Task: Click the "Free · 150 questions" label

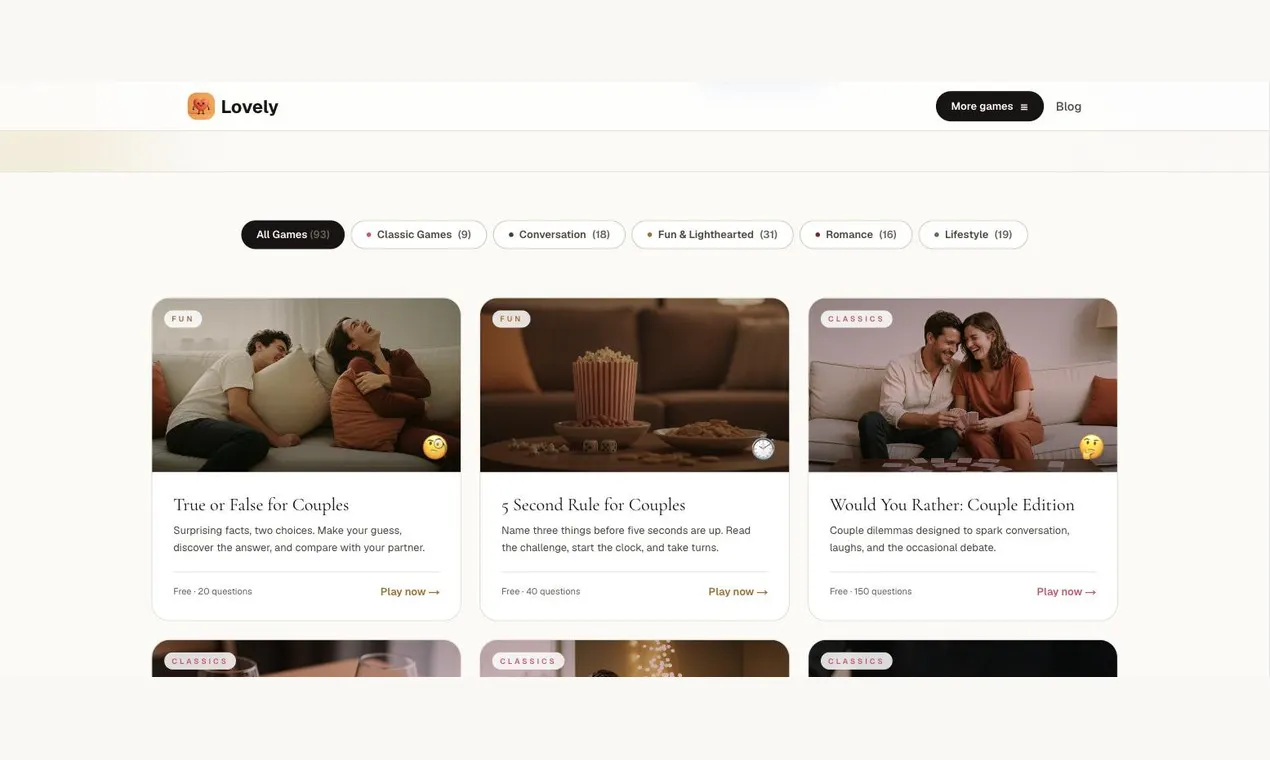Action: [x=870, y=592]
